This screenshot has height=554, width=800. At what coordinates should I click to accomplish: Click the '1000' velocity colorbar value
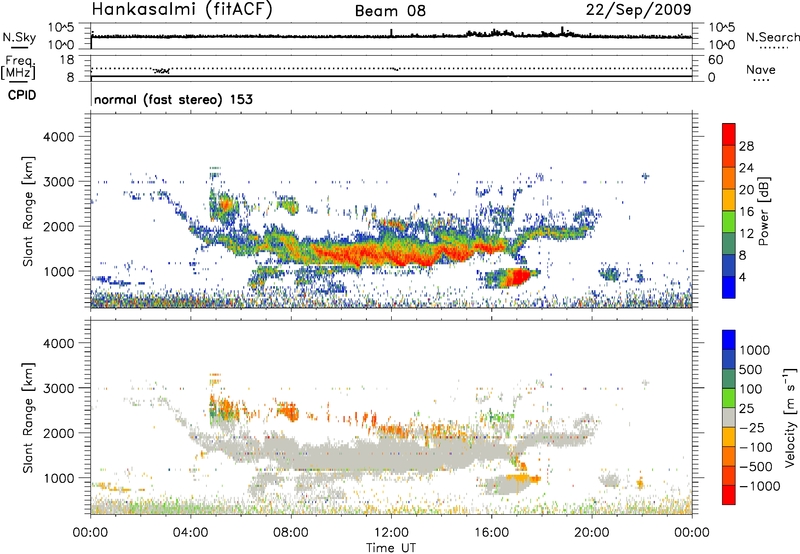click(755, 350)
